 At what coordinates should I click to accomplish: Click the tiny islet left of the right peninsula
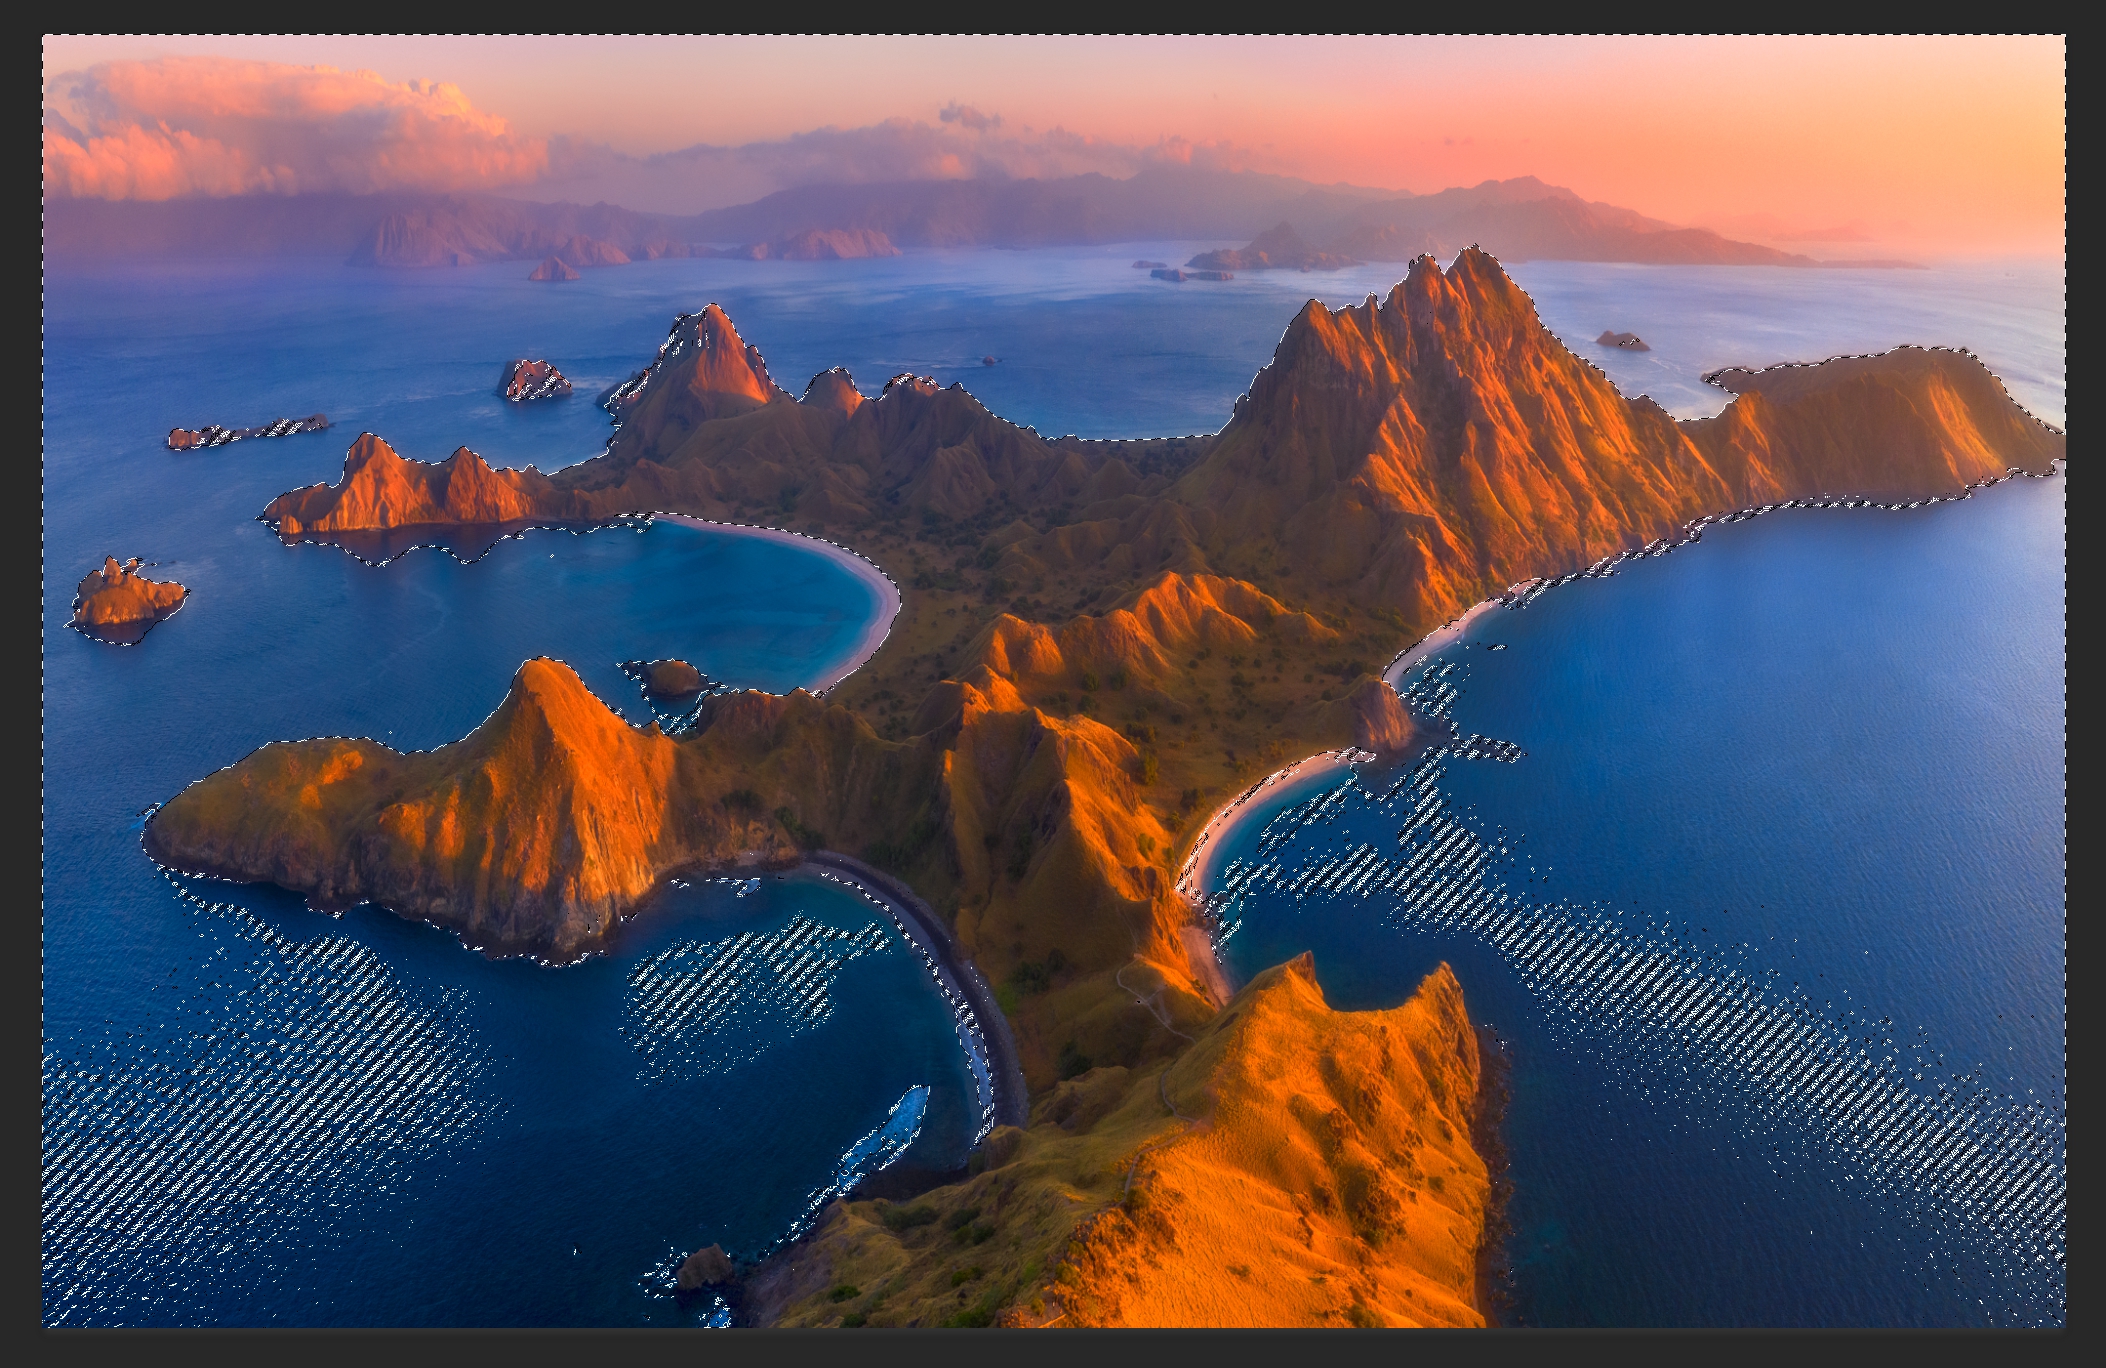(1621, 340)
